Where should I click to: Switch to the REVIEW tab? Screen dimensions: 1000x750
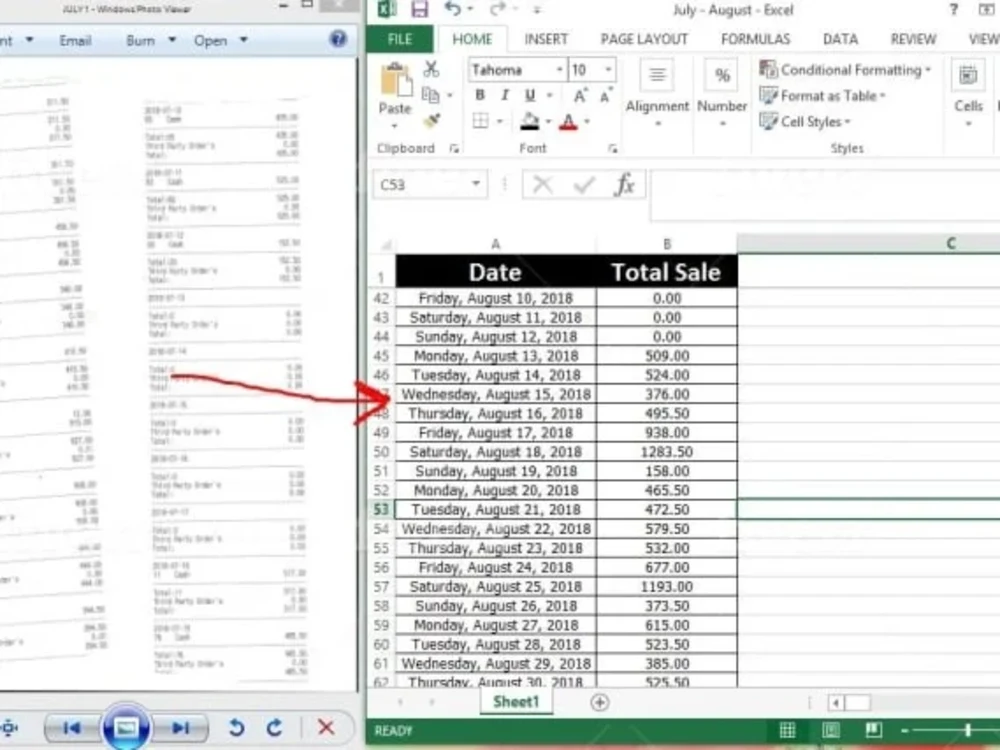pos(913,40)
